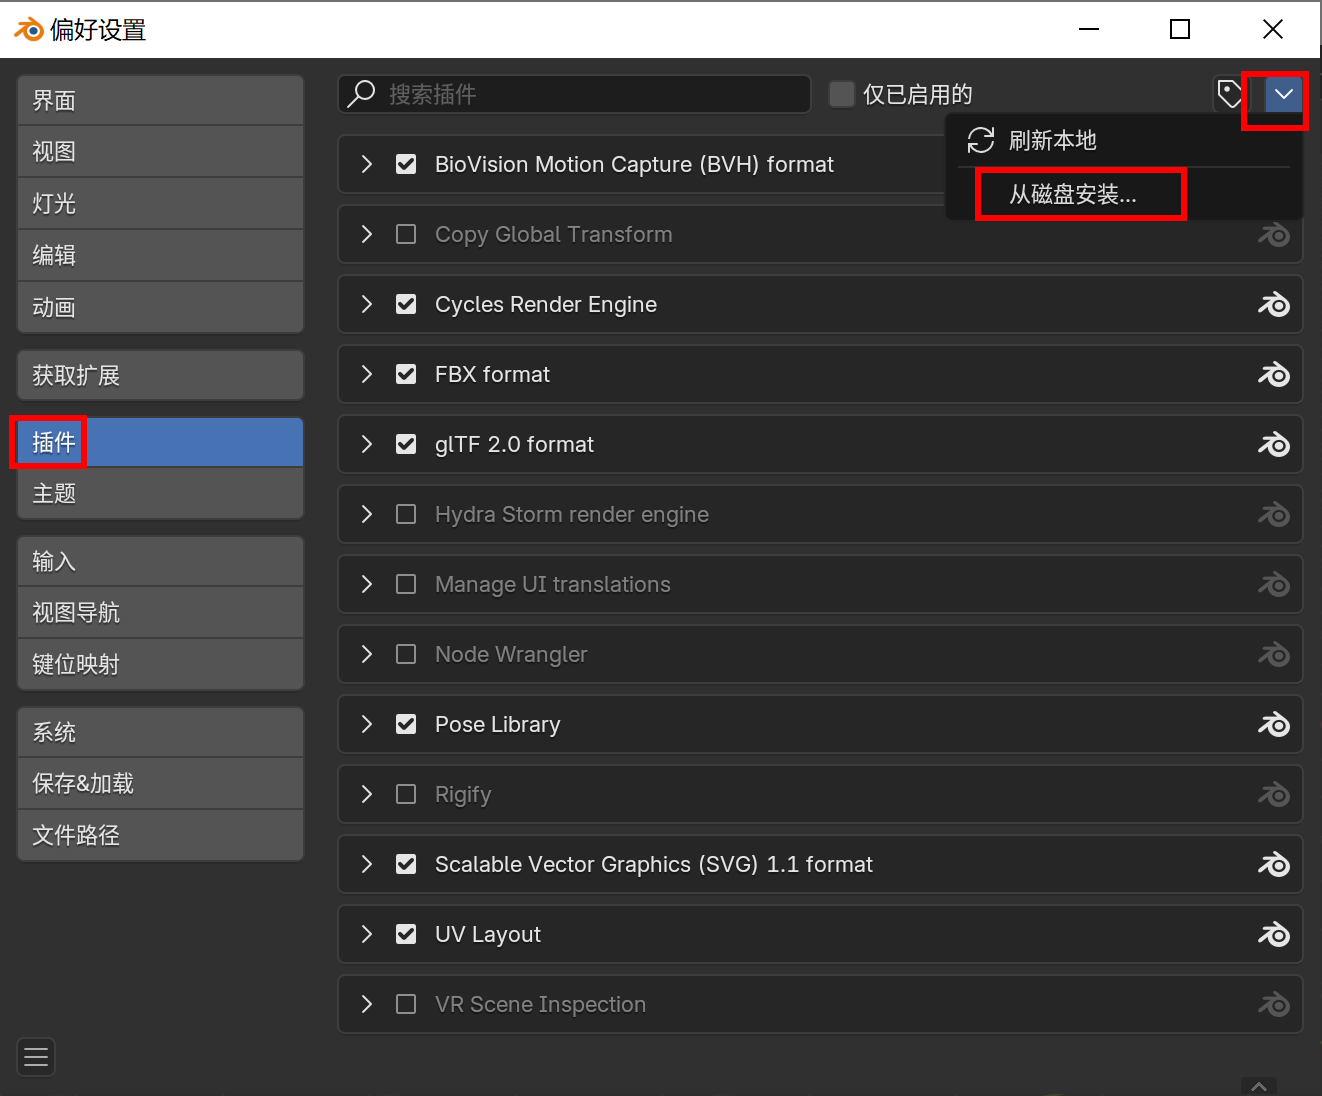Screen dimensions: 1322x1096
Task: Click the Blender icon on Manage UI translations row
Action: coord(1274,584)
